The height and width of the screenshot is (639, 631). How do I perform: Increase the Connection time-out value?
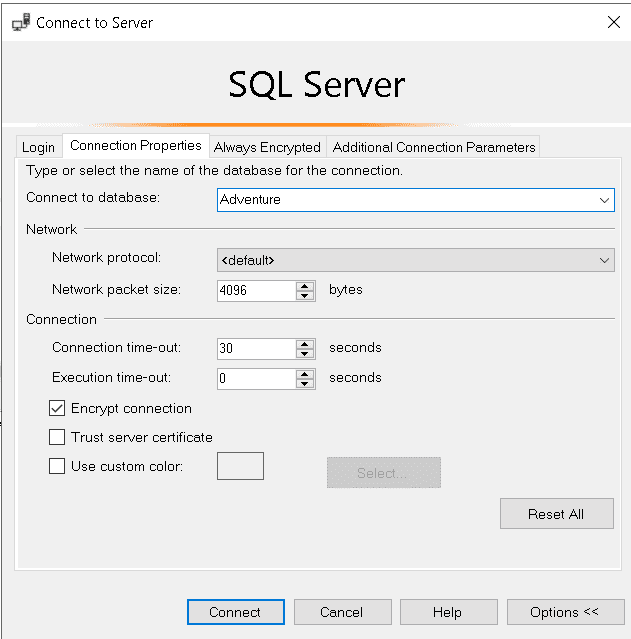point(304,344)
